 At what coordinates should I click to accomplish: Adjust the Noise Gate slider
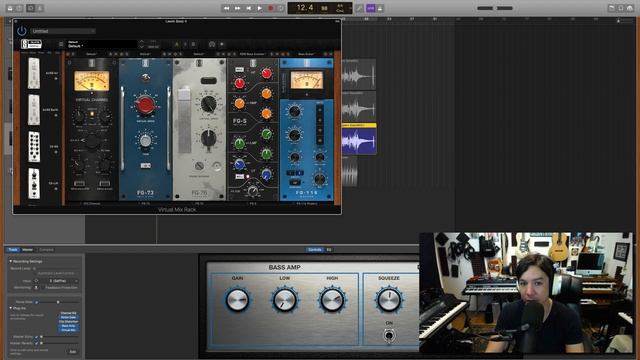click(58, 302)
